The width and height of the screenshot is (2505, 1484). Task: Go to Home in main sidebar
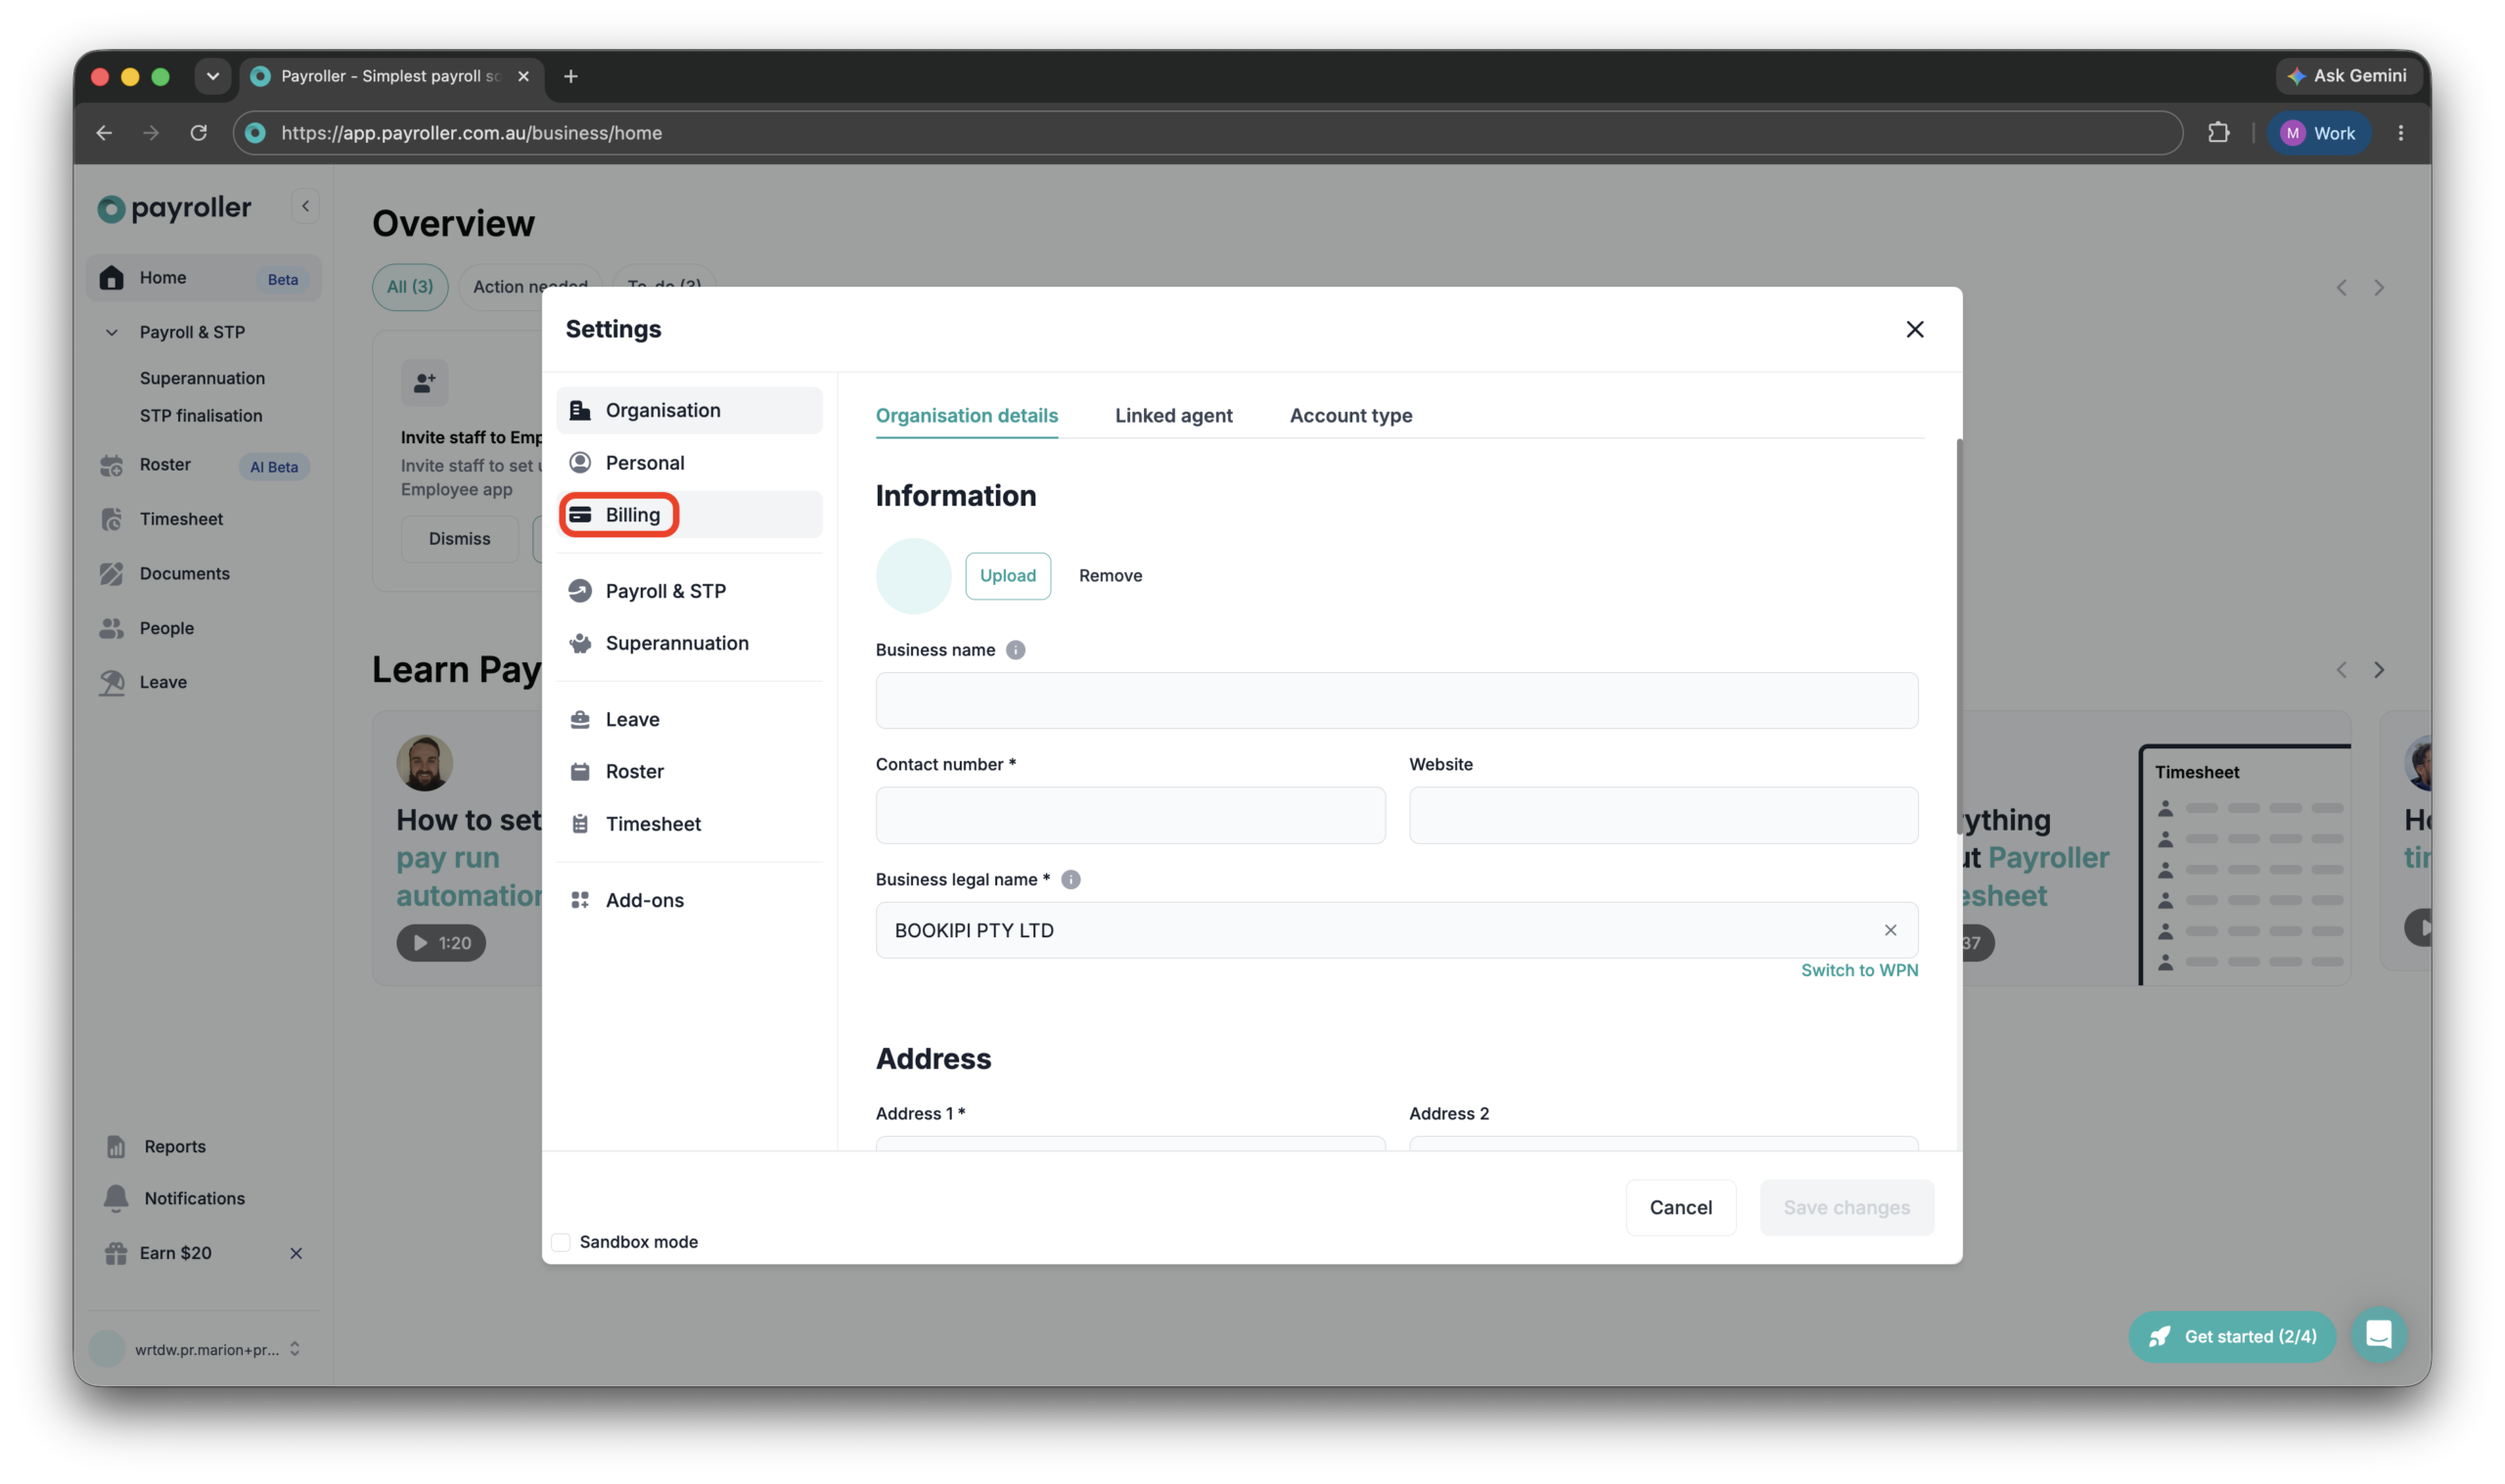[x=204, y=278]
